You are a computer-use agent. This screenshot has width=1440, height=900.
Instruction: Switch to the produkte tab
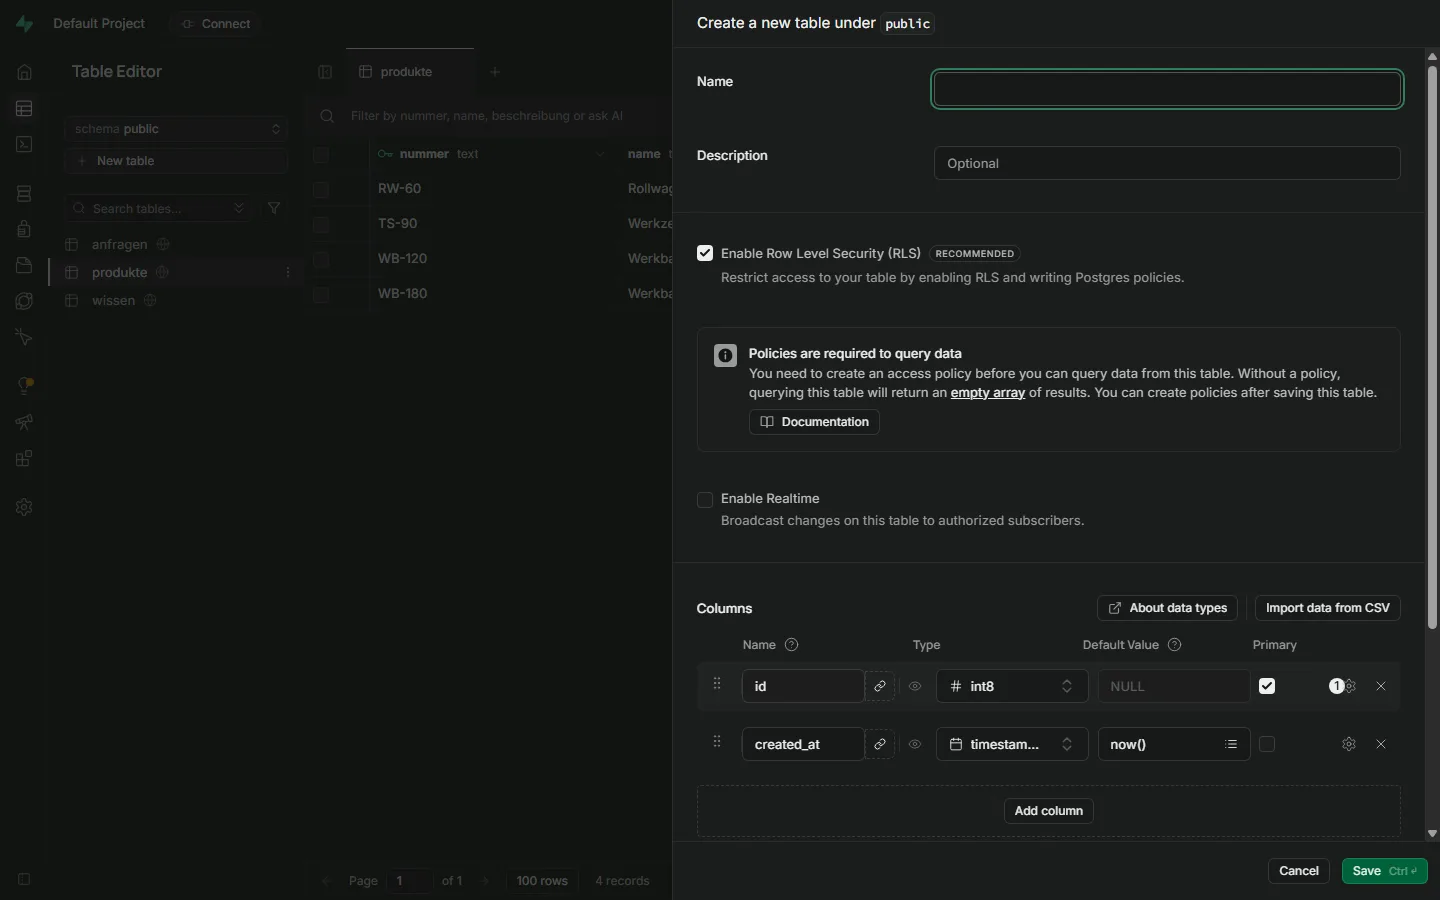pos(409,72)
